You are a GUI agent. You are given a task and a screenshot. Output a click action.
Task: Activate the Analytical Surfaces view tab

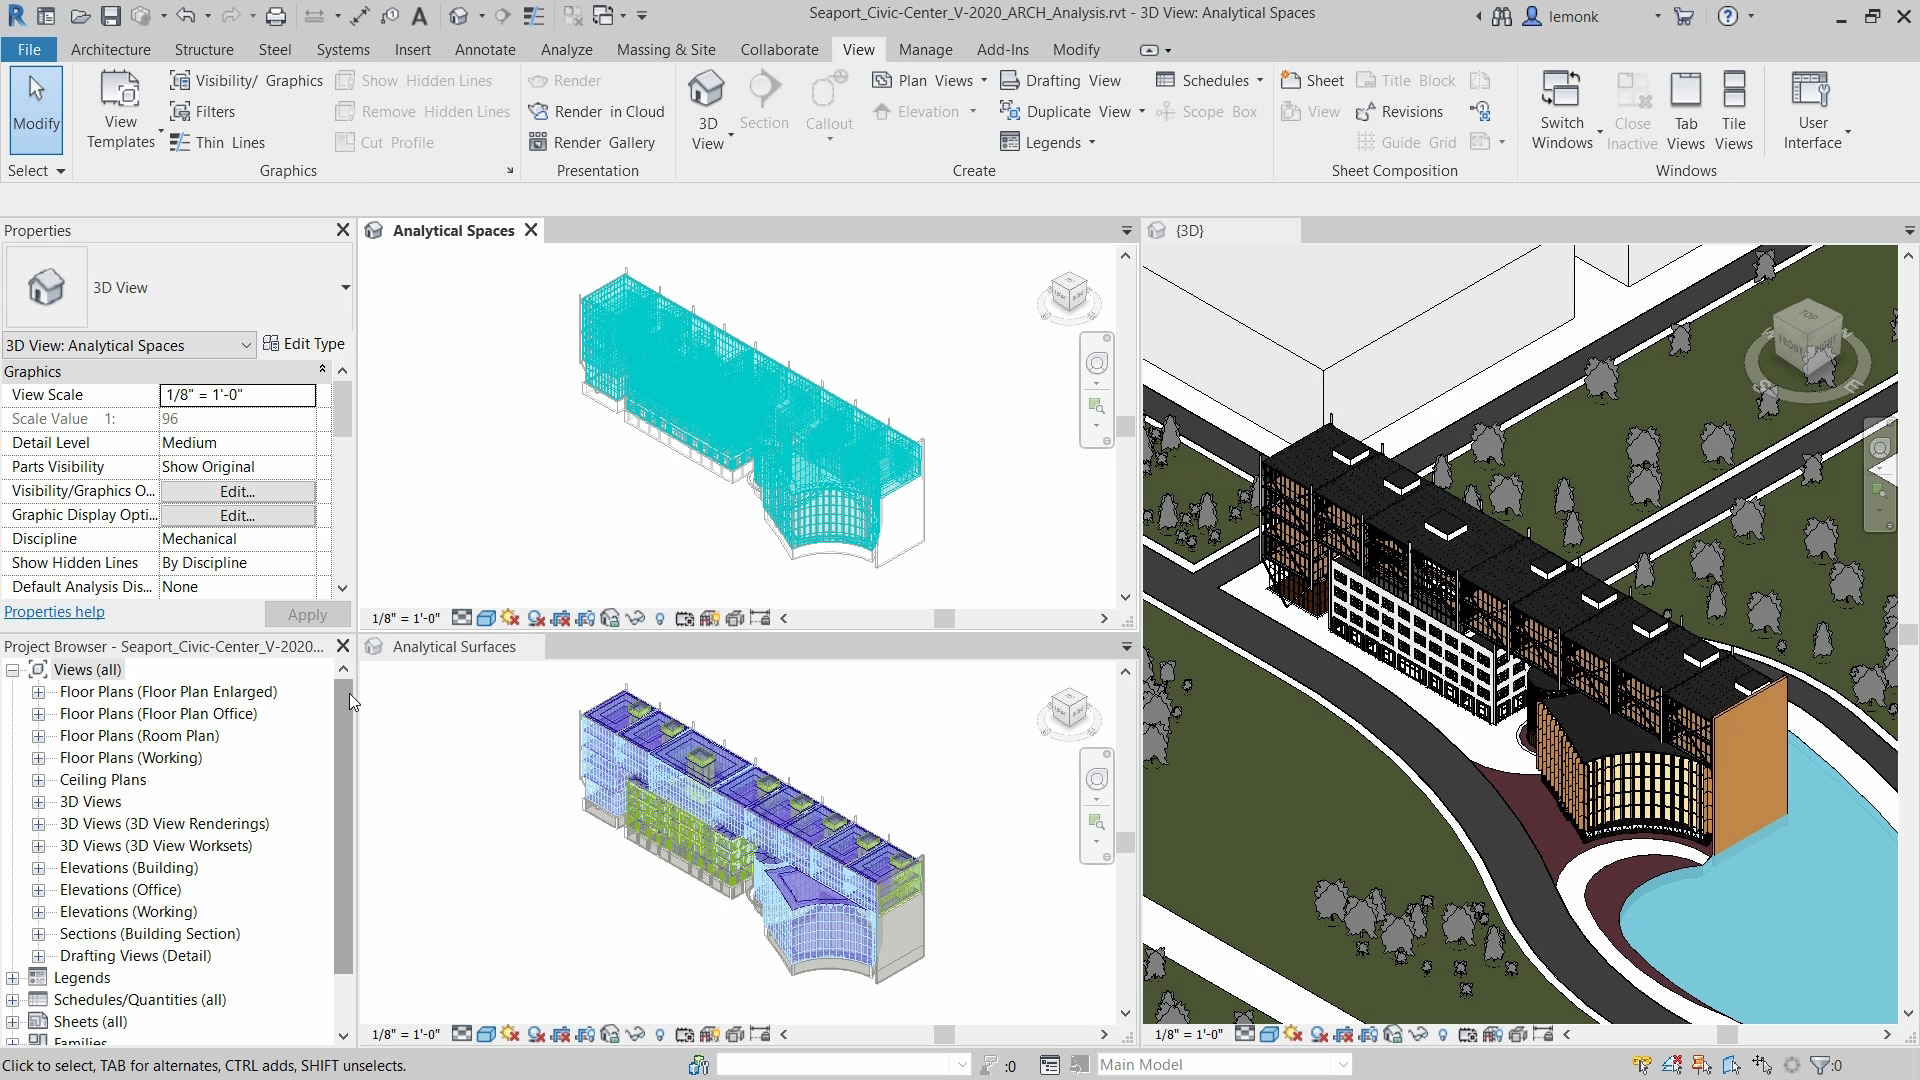pyautogui.click(x=454, y=647)
